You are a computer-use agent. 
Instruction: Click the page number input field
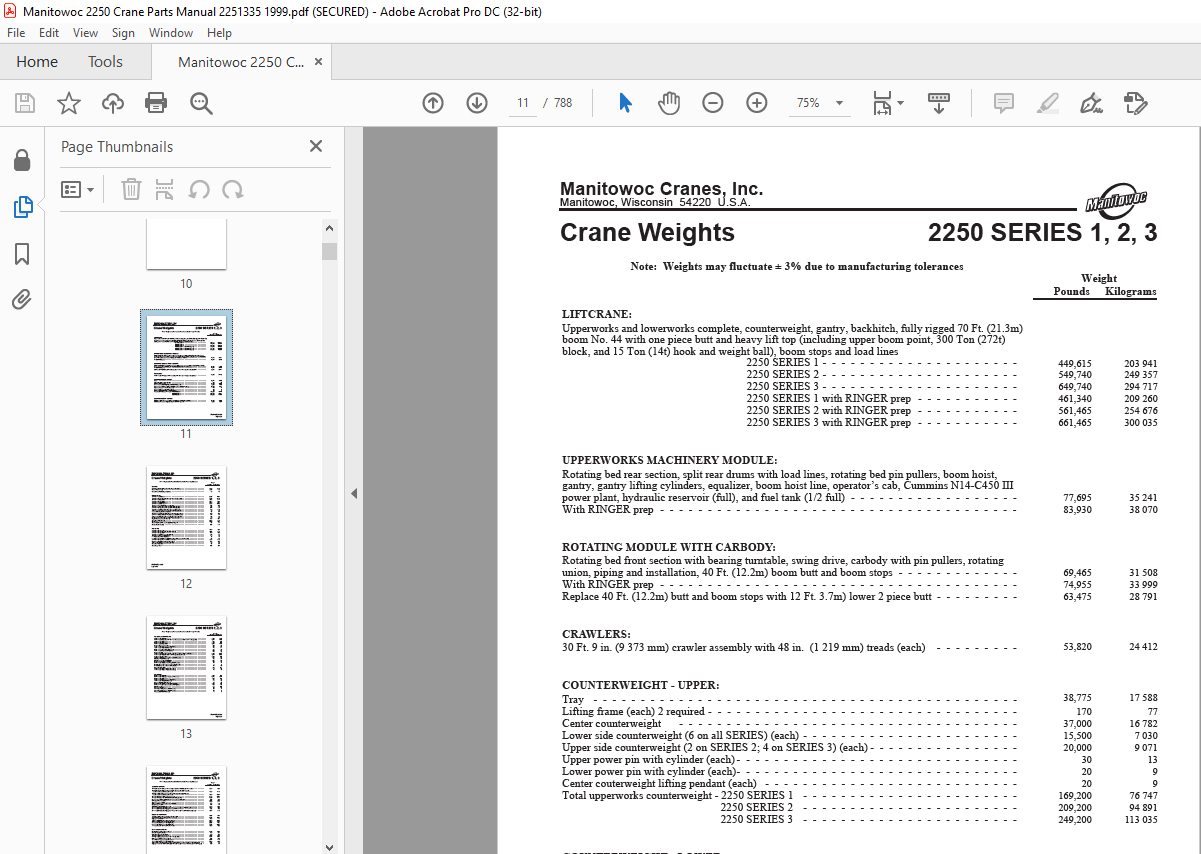[x=523, y=103]
